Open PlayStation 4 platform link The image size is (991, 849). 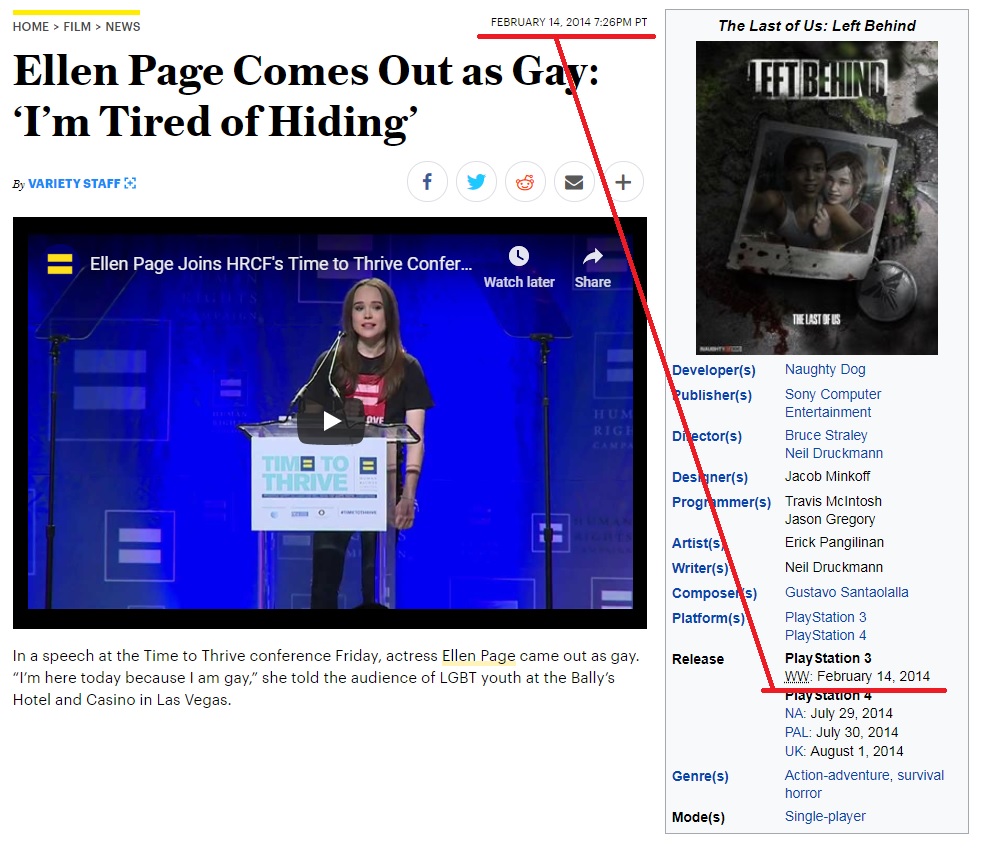tap(825, 635)
